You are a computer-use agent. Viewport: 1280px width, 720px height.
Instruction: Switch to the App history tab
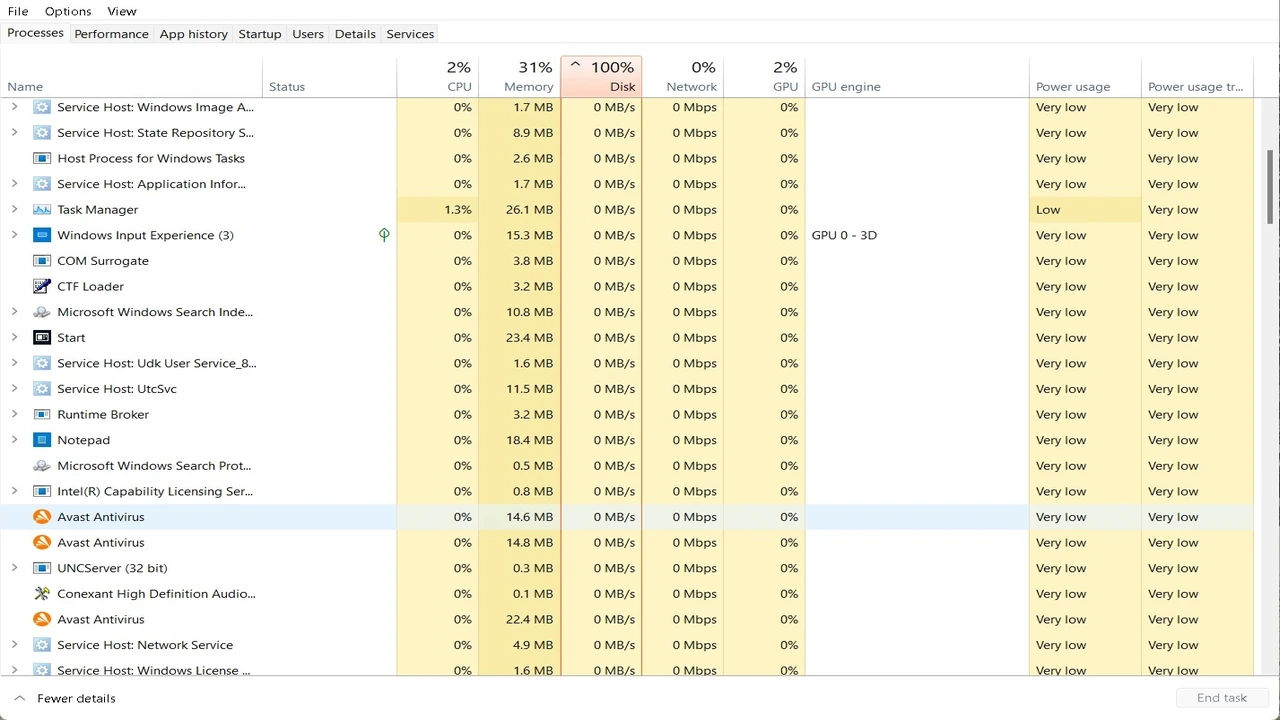194,34
